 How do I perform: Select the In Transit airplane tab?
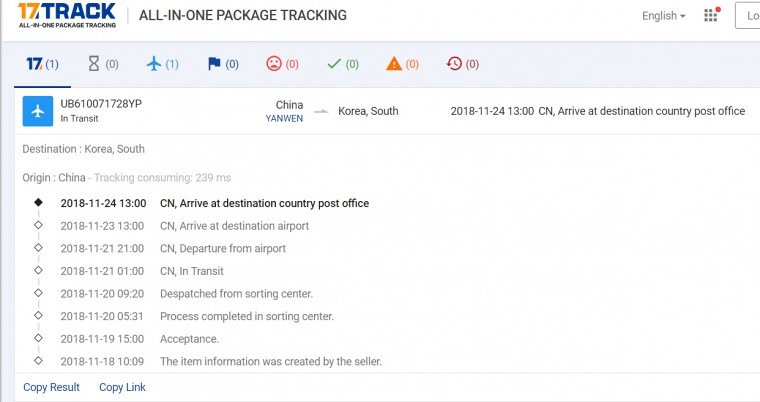click(162, 64)
